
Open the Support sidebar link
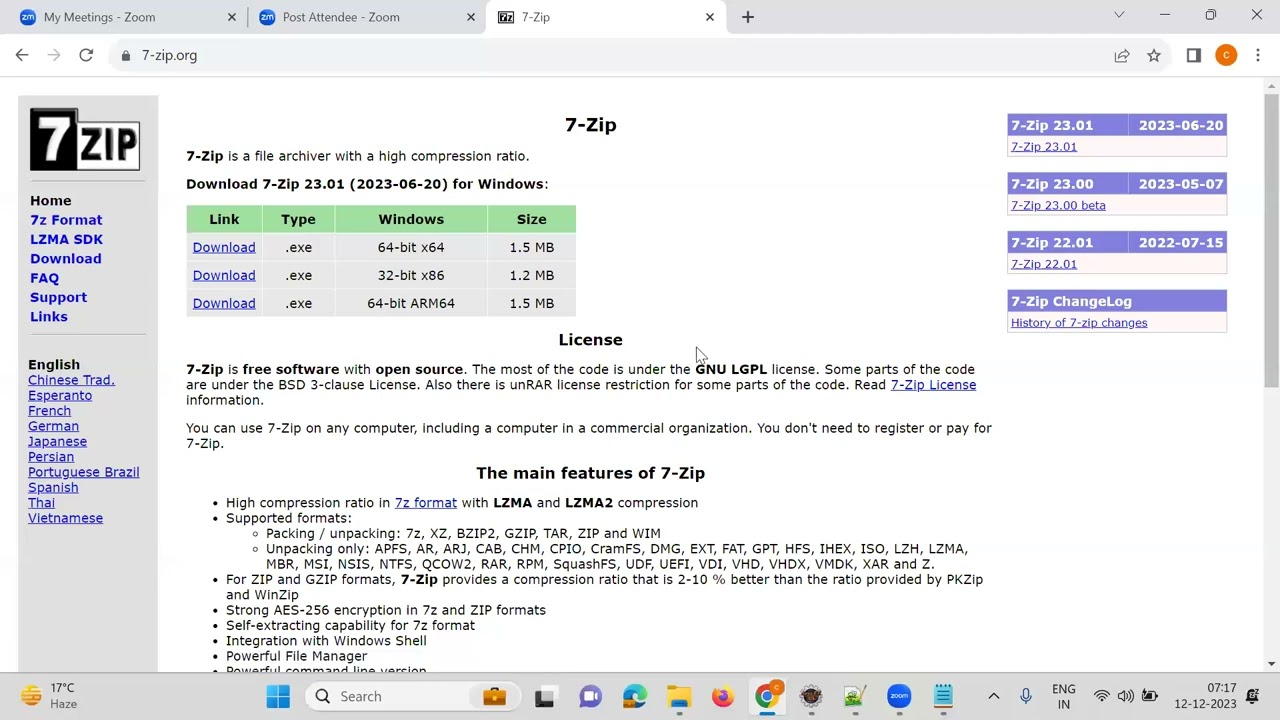[x=58, y=297]
